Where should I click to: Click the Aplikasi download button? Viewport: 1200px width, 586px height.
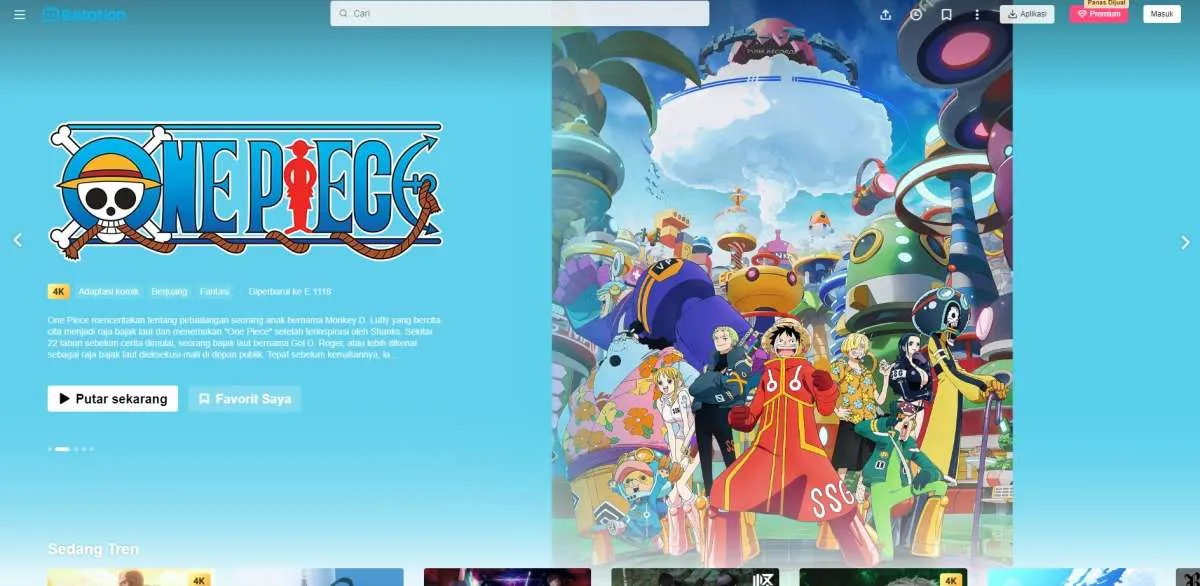pos(1026,14)
